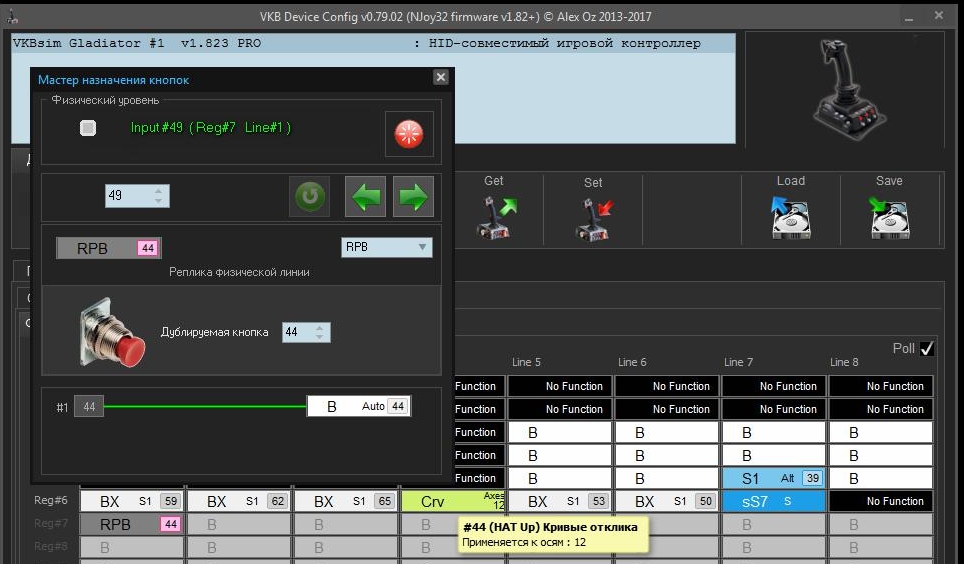Viewport: 964px width, 564px height.
Task: Click Line 7 column header
Action: click(x=738, y=362)
